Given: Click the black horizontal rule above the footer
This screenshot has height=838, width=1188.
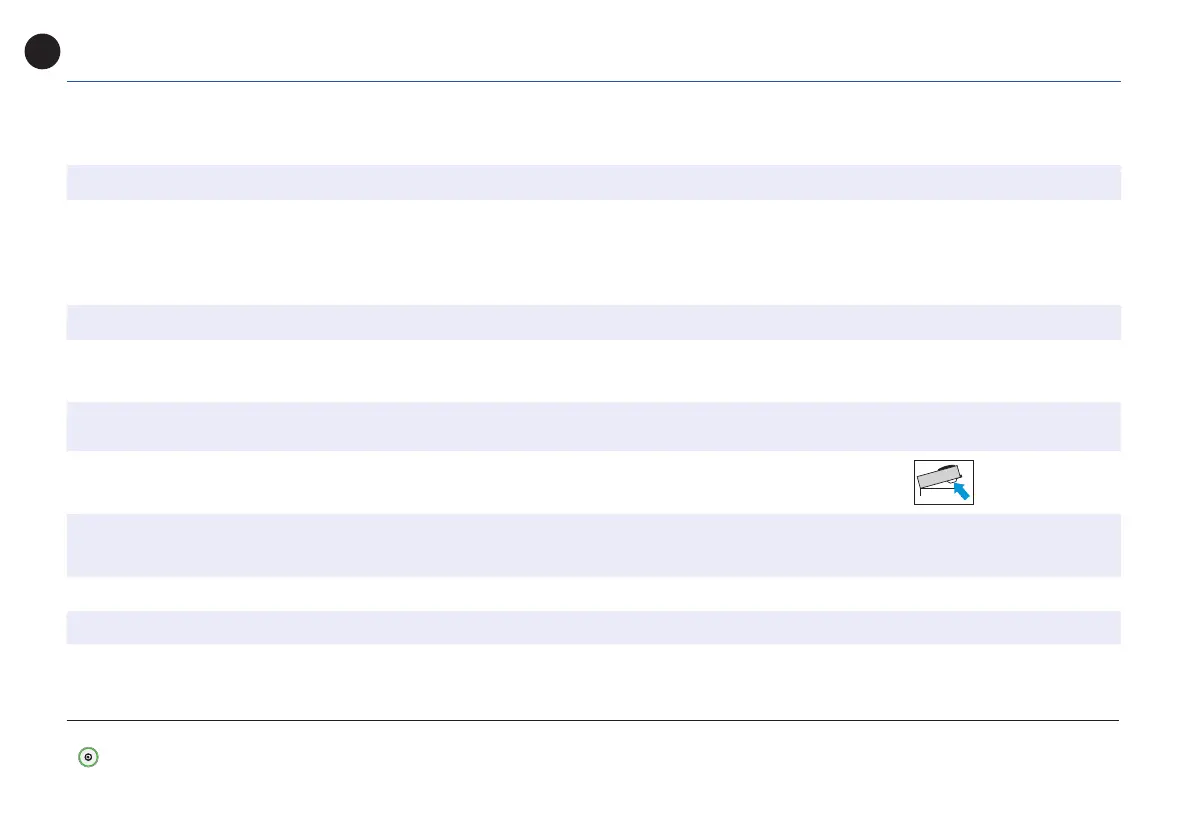Looking at the screenshot, I should coord(593,720).
